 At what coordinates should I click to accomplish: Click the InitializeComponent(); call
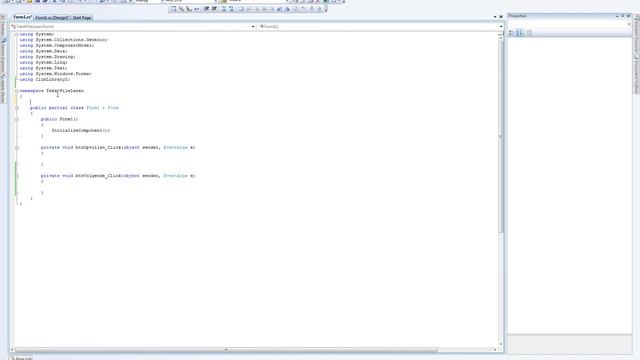[x=81, y=131]
